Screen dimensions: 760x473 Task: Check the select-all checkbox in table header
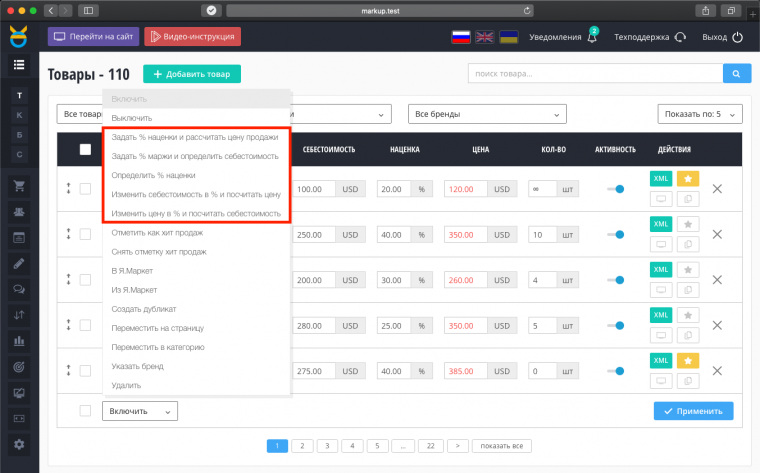pyautogui.click(x=85, y=150)
